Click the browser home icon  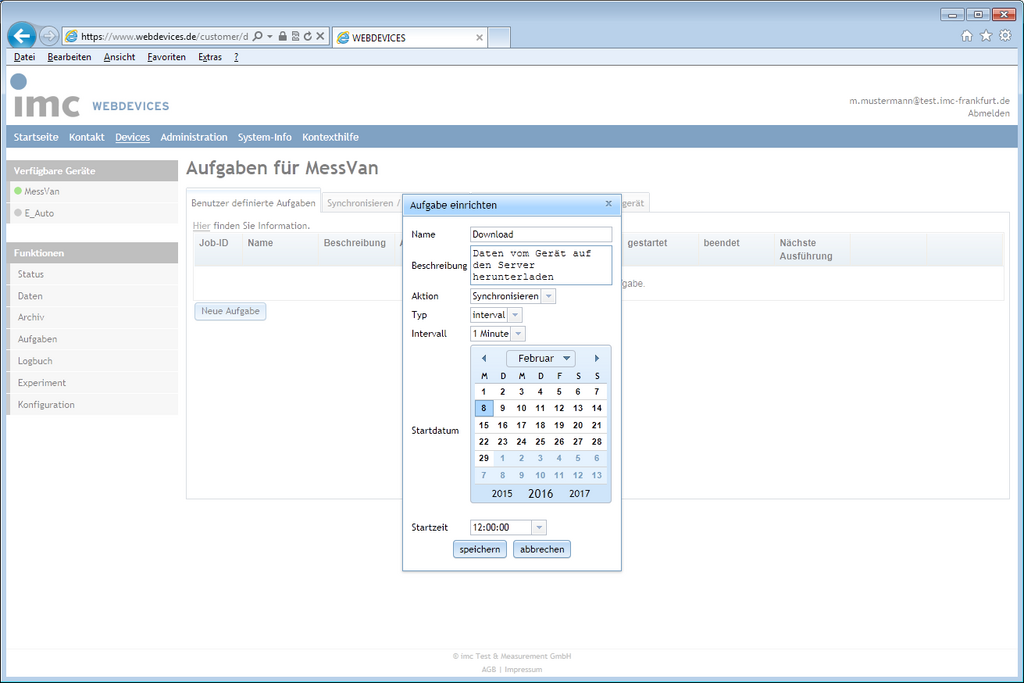point(967,36)
